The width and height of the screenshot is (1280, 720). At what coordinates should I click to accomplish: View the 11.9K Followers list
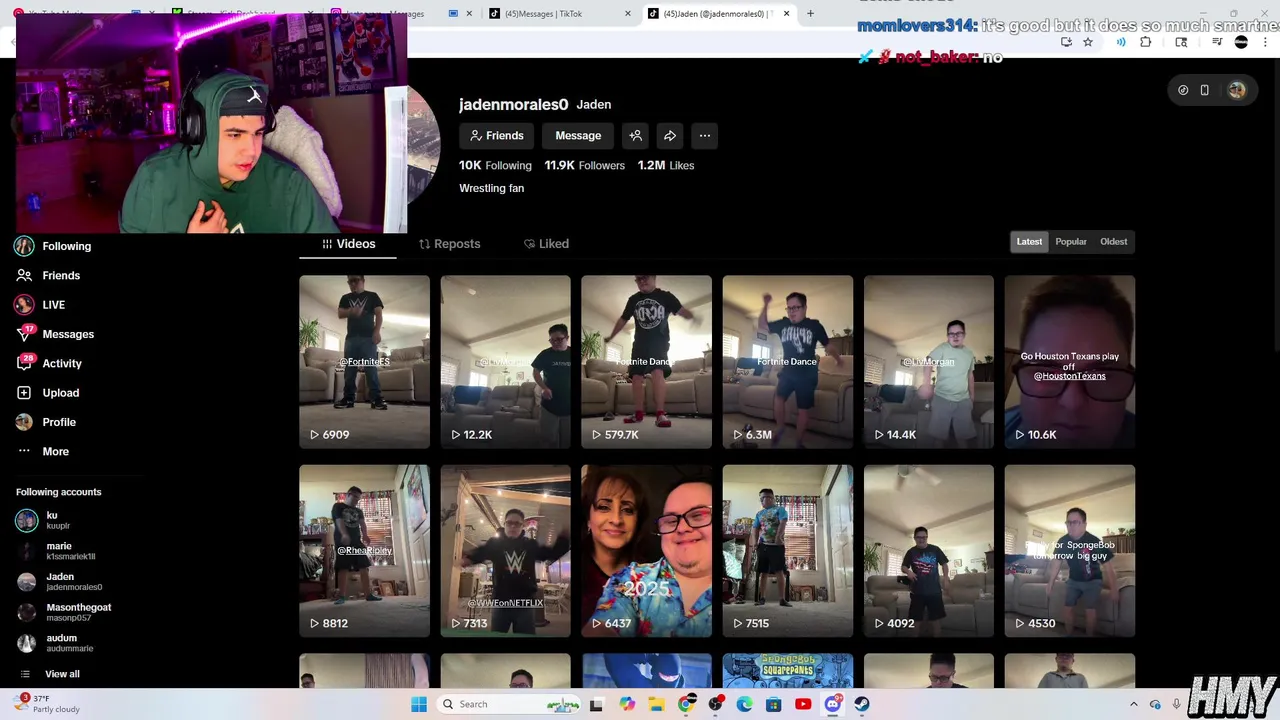[584, 165]
